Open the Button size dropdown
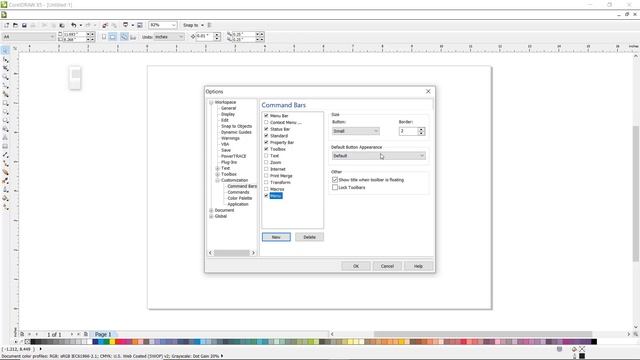Viewport: 640px width, 360px height. coord(356,131)
